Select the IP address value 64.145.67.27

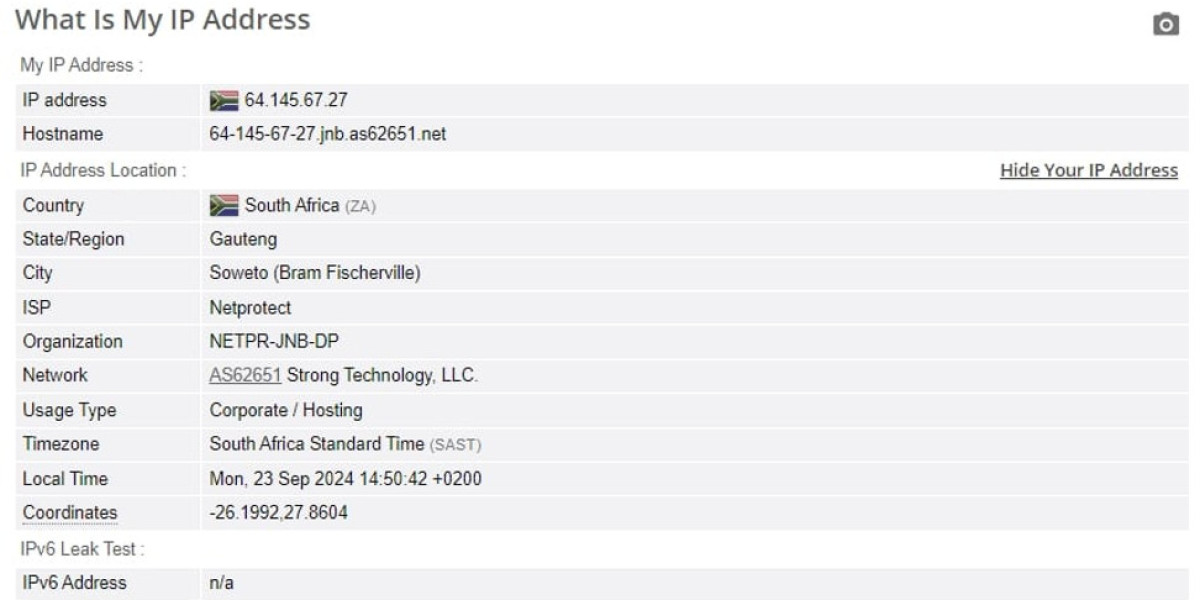296,101
